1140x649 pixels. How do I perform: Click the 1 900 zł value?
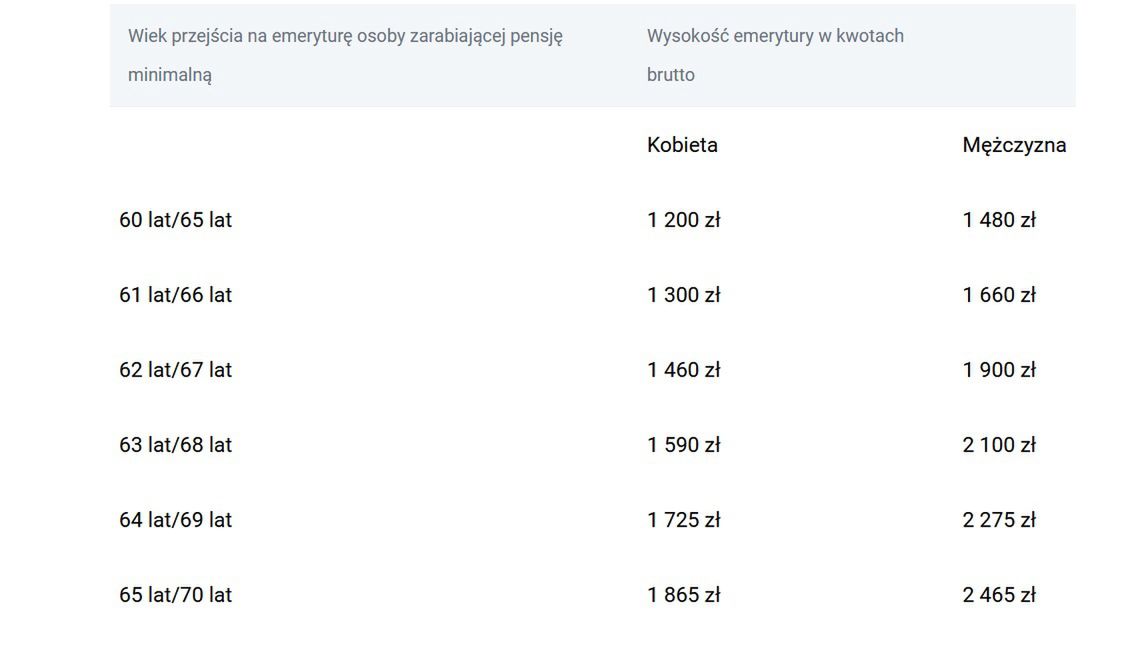(999, 370)
